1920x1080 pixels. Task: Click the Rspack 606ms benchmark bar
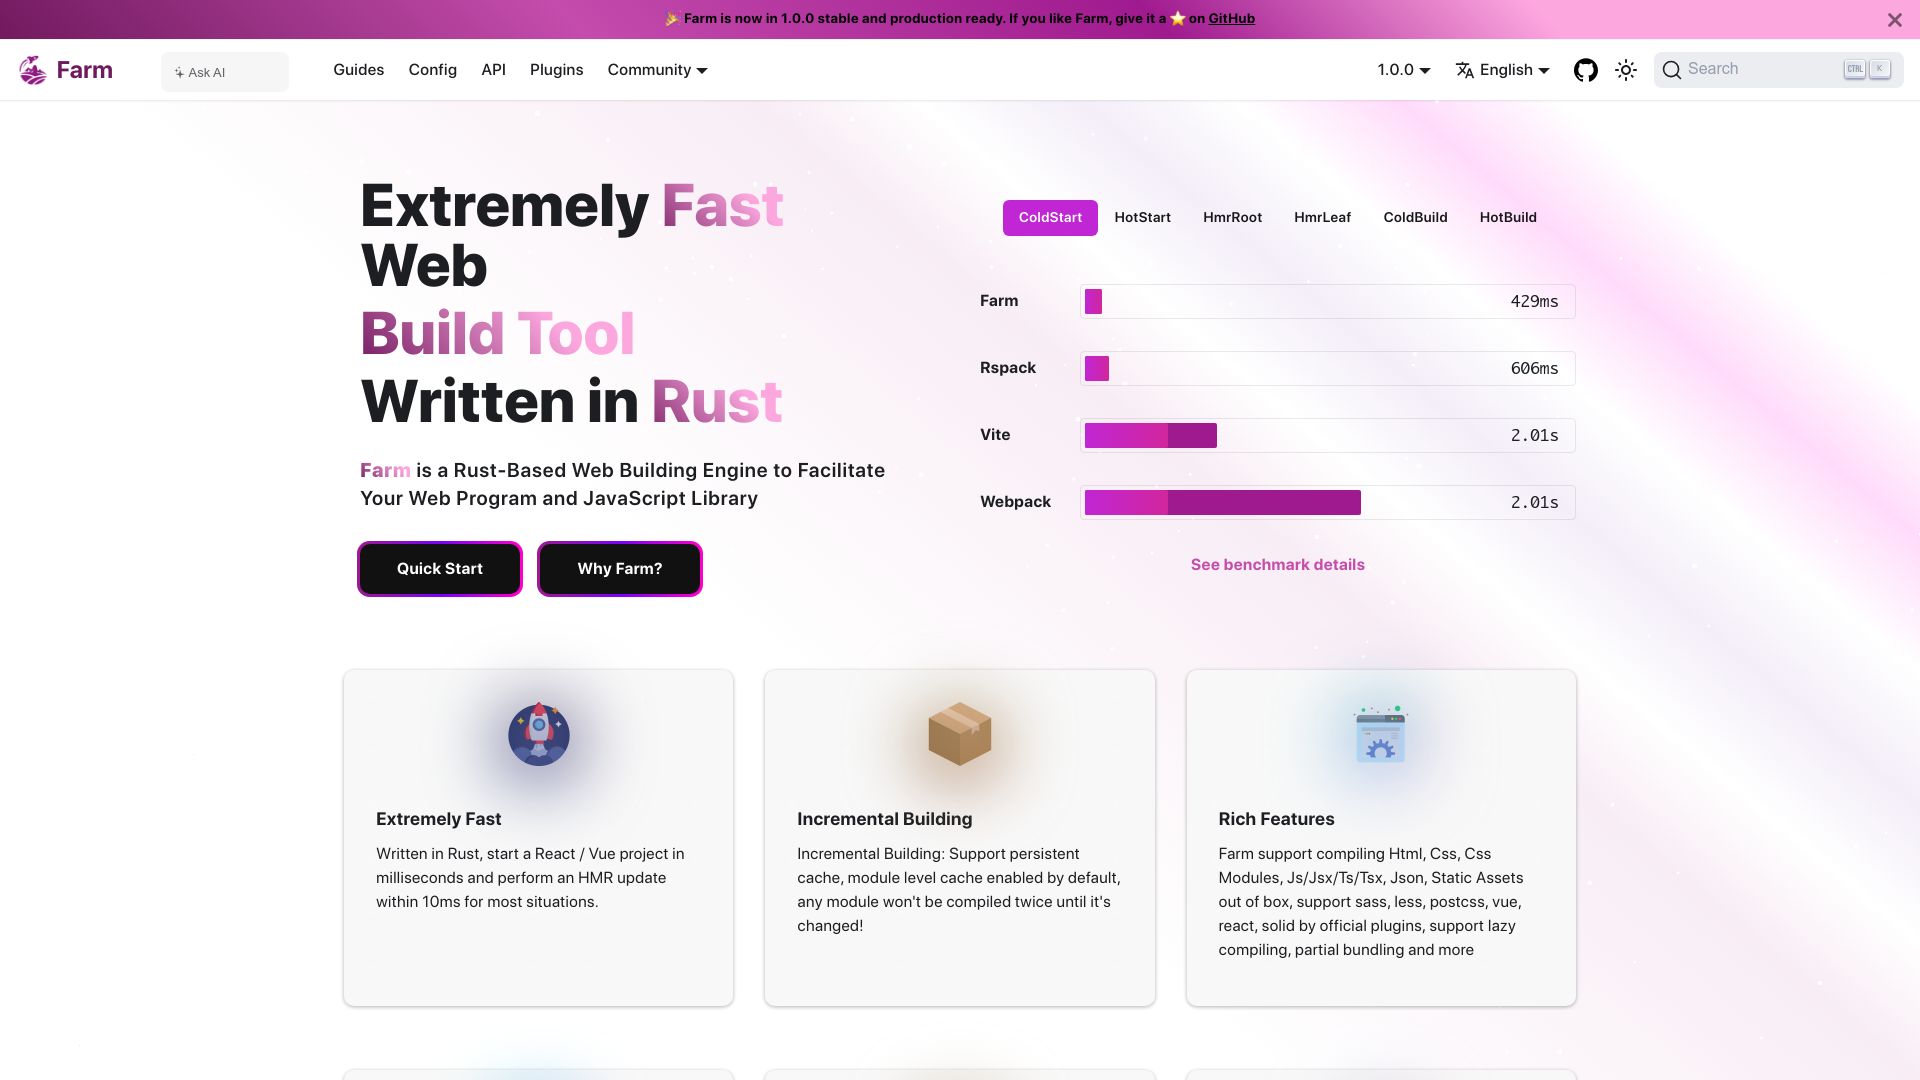1328,369
